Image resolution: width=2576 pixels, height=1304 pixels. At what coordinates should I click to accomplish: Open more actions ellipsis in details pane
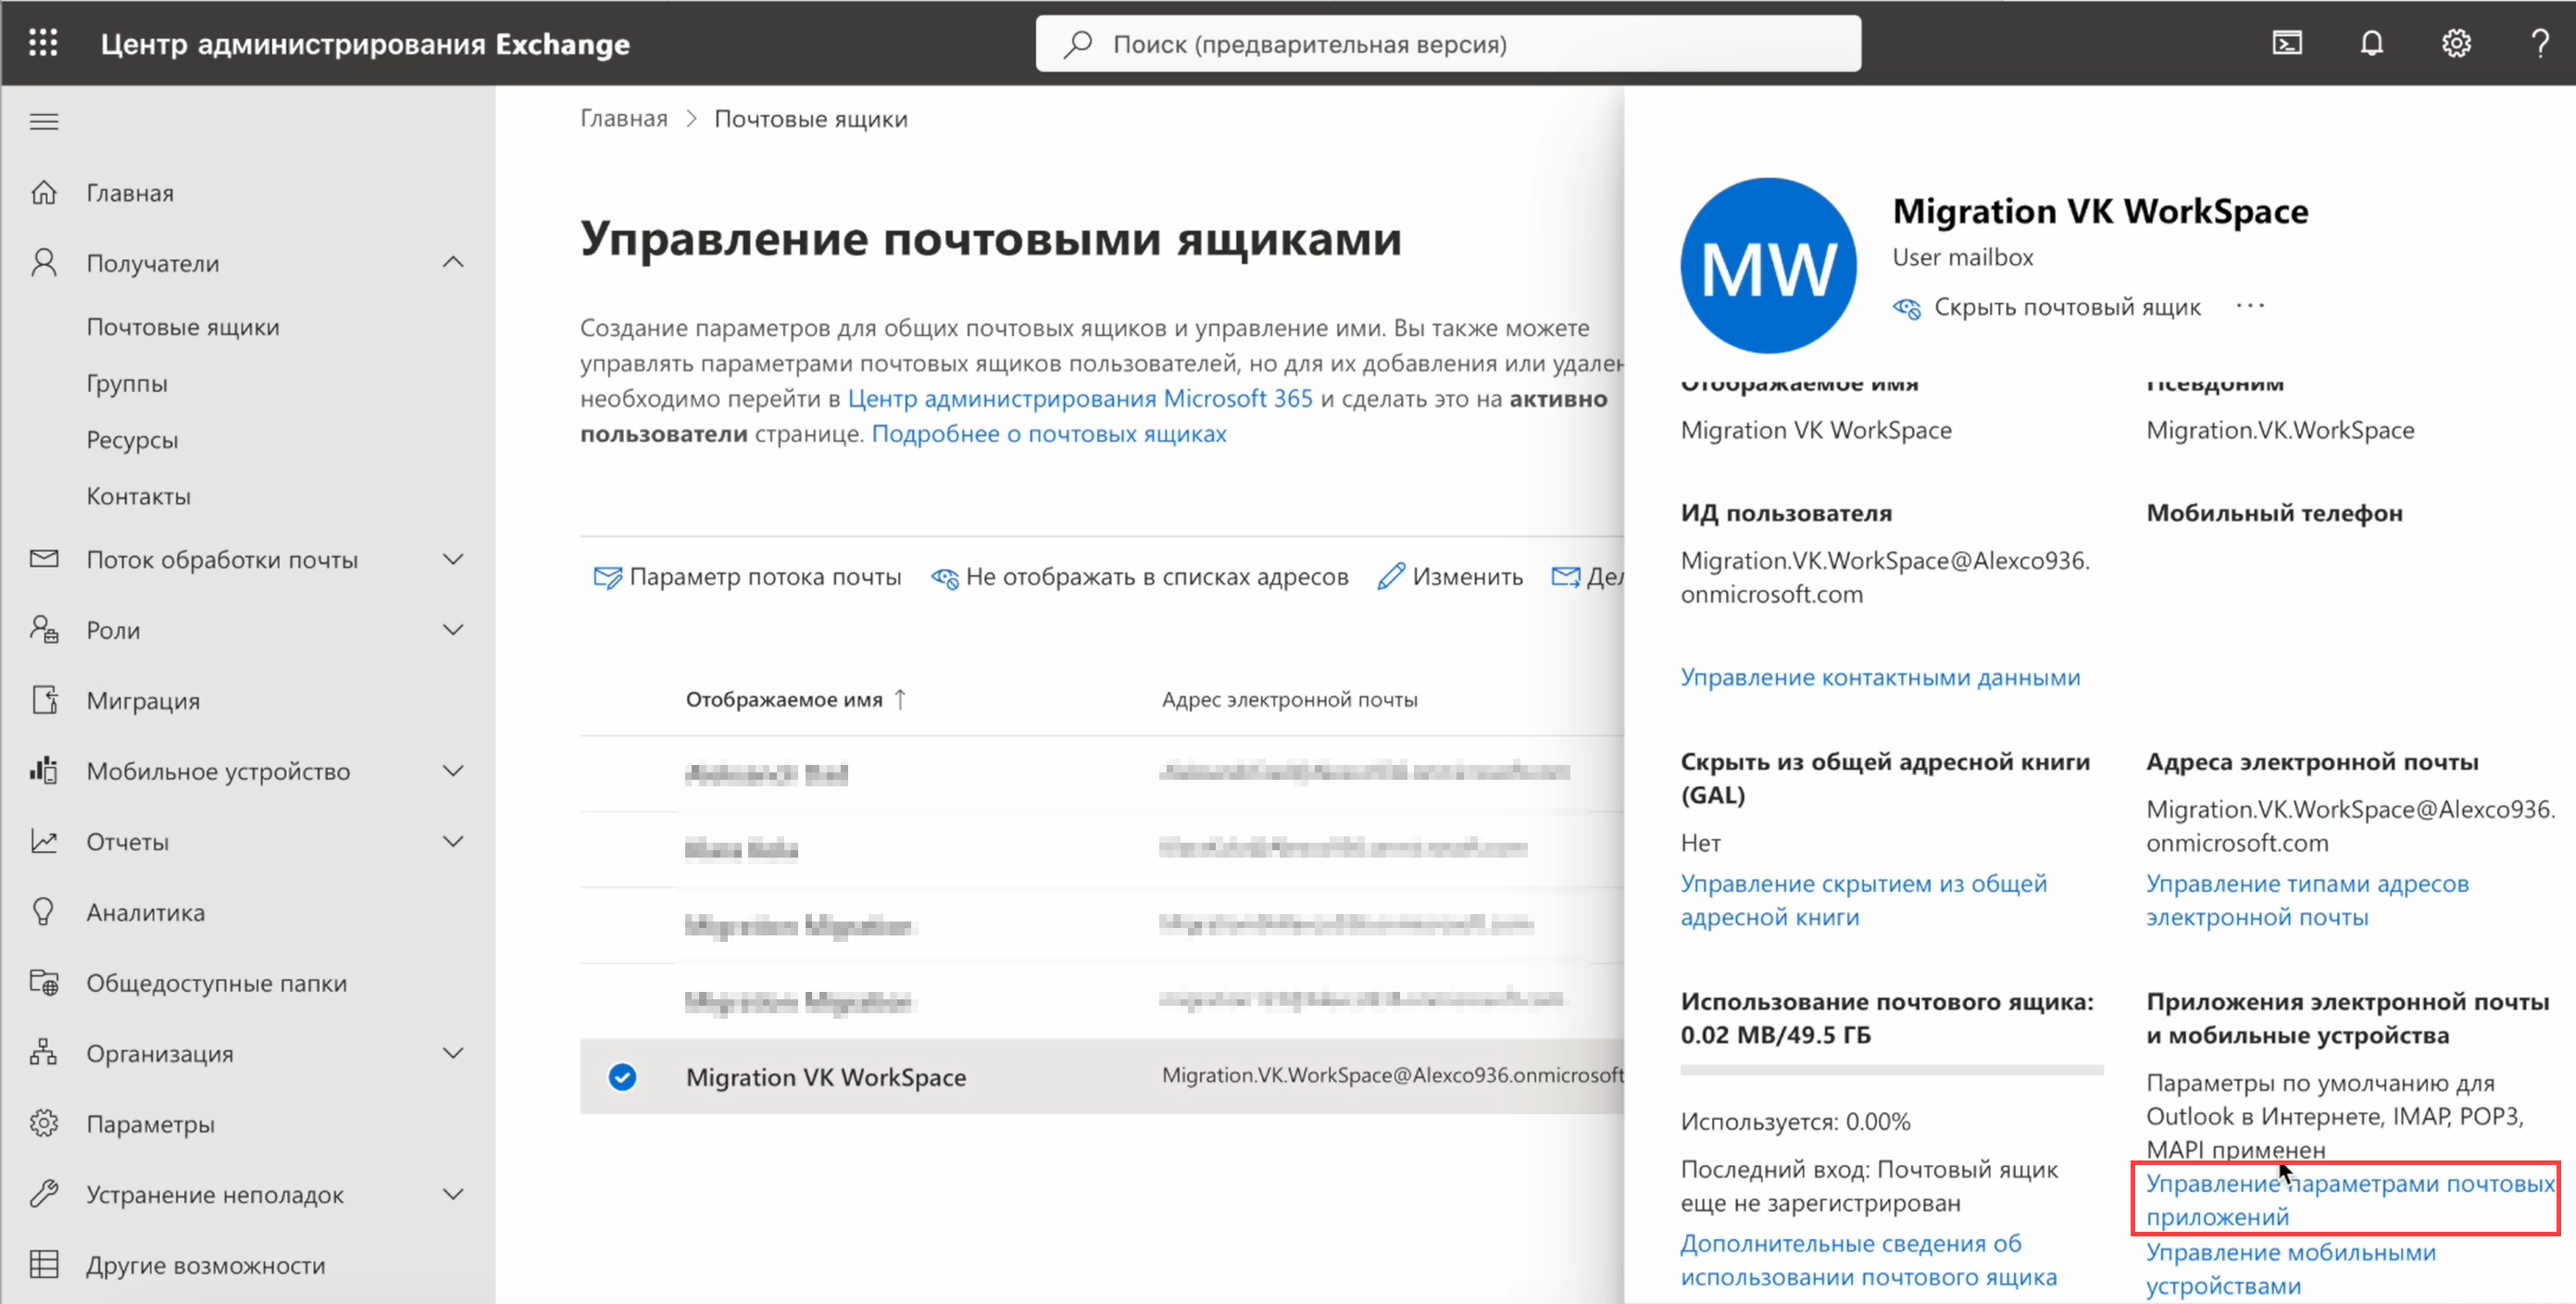tap(2250, 306)
